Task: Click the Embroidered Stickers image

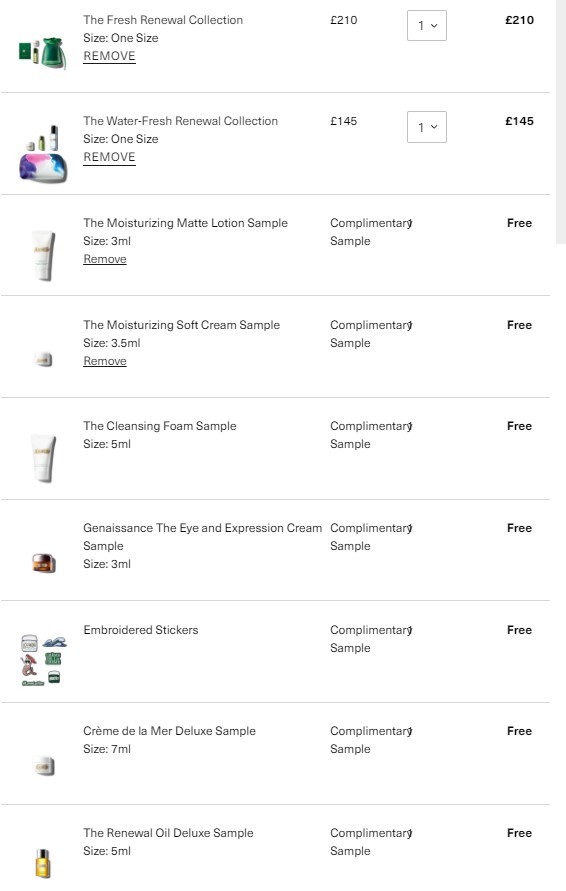Action: (x=43, y=660)
